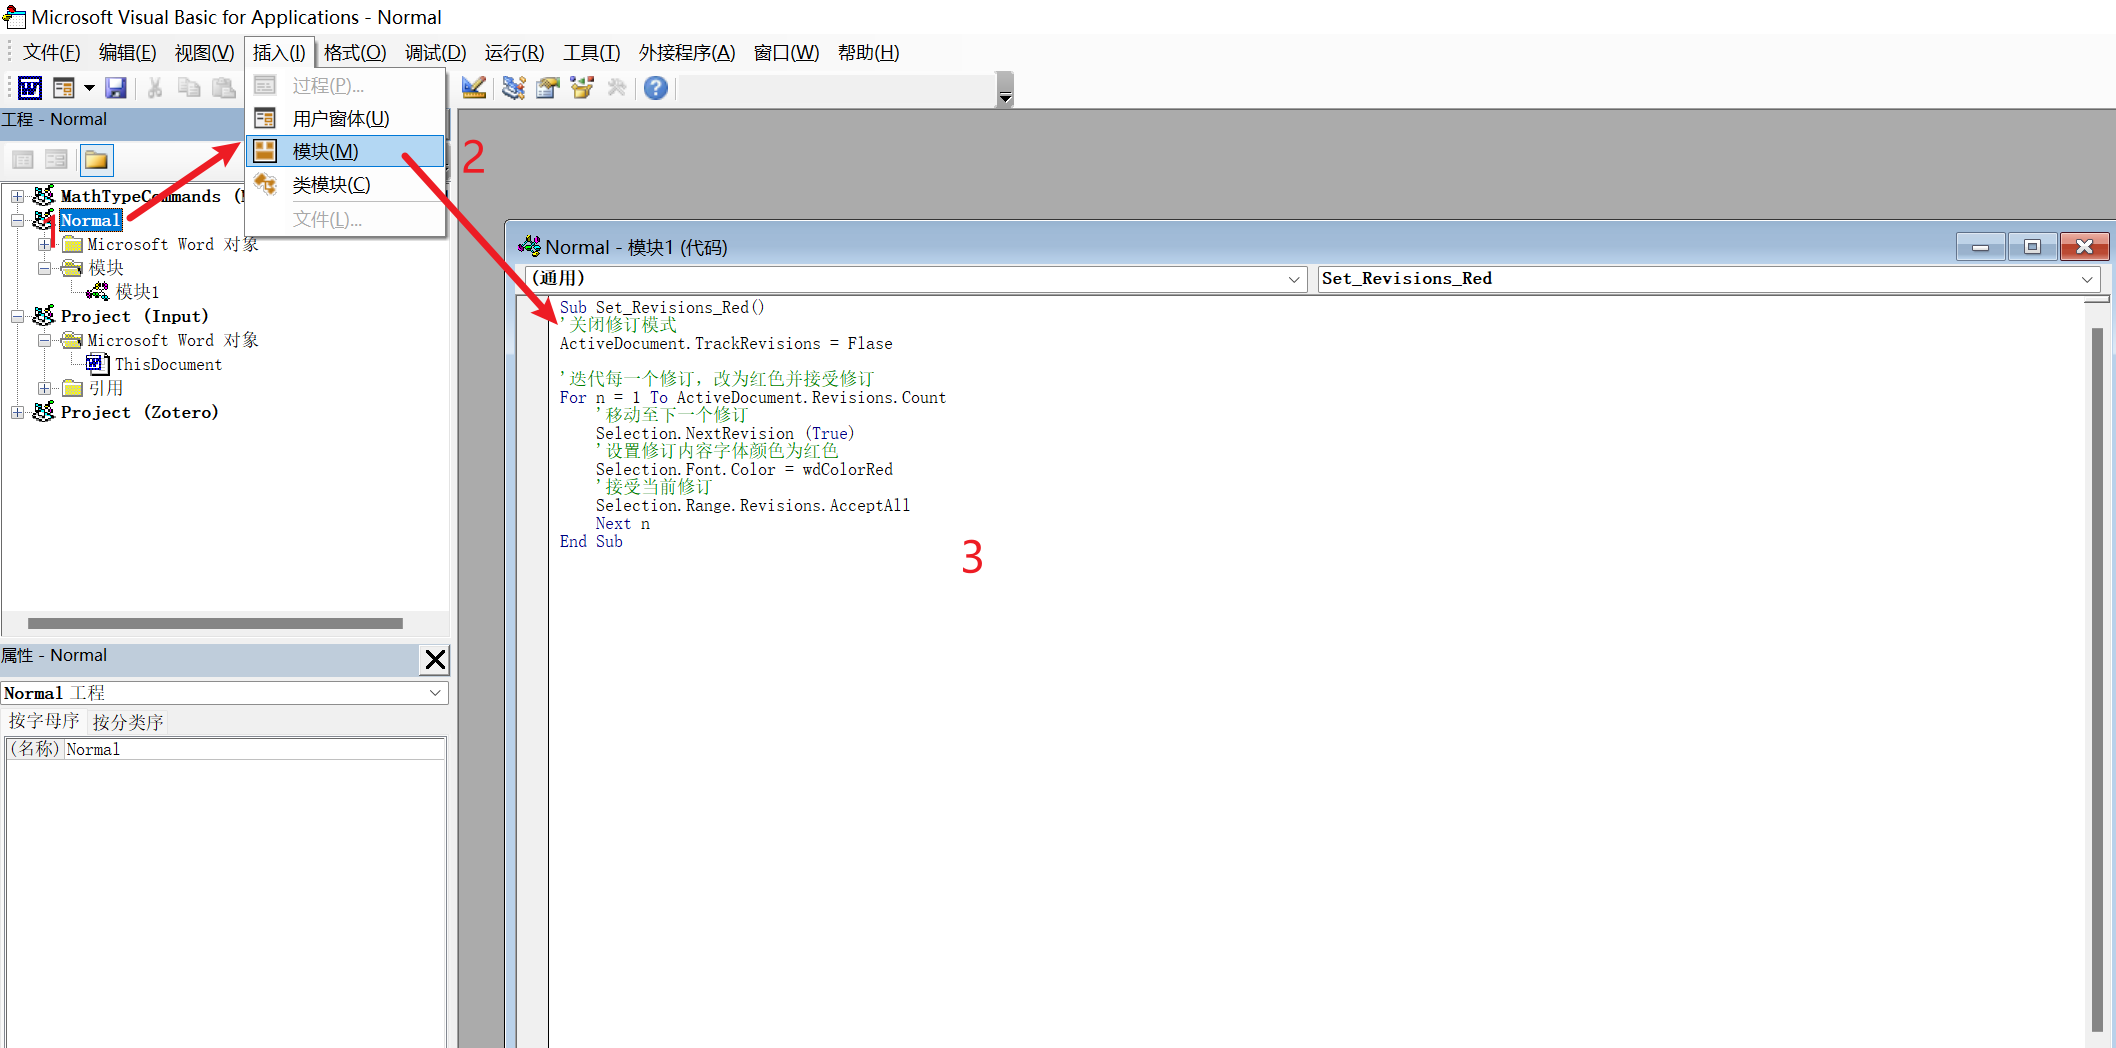Image resolution: width=2116 pixels, height=1048 pixels.
Task: Open the 视图(V) menu
Action: pos(204,53)
